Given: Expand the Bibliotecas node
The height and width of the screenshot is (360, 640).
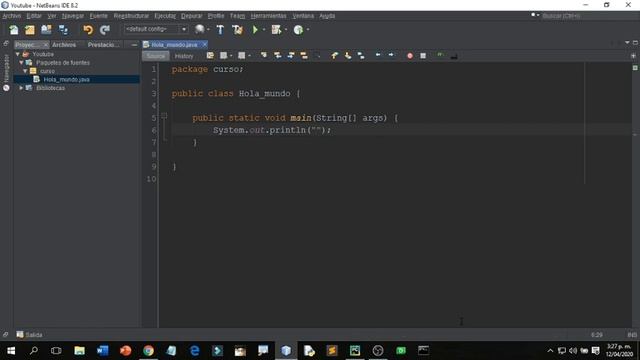Looking at the screenshot, I should tap(21, 88).
